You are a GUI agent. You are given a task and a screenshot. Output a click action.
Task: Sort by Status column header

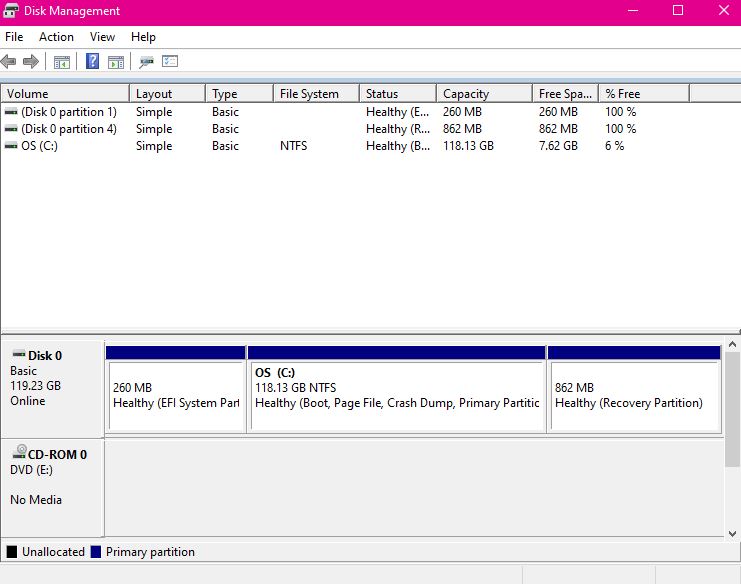398,94
